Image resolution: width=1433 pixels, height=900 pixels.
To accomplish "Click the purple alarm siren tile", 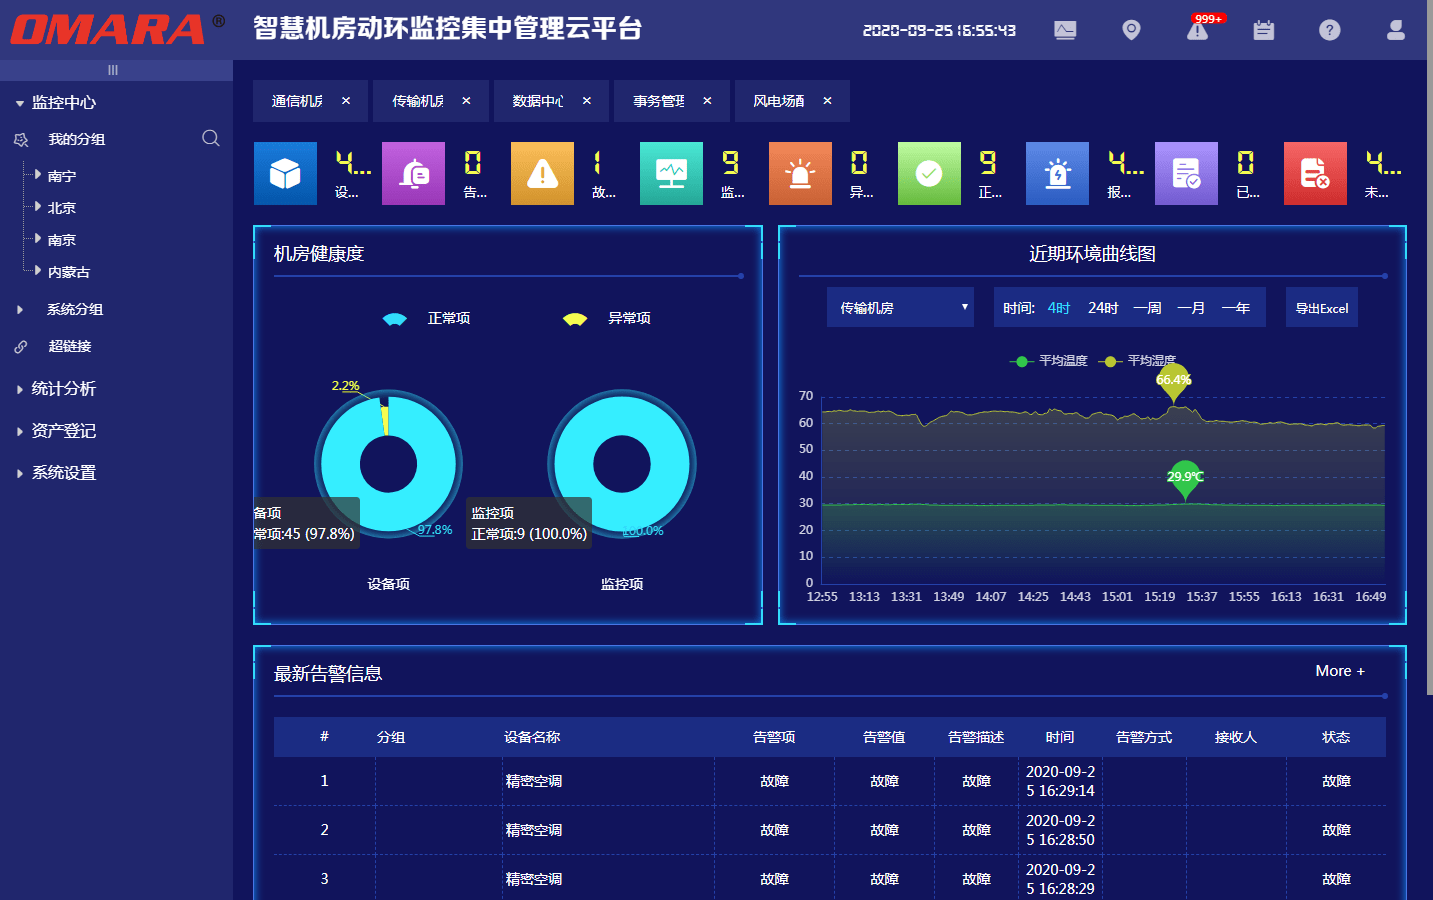I will pos(413,174).
